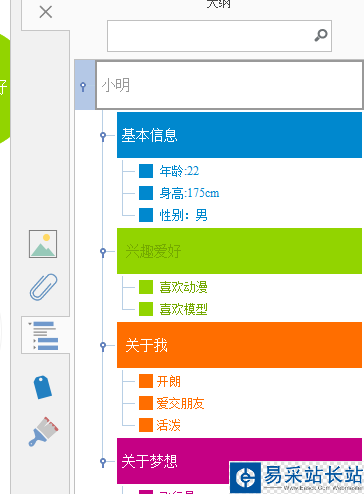Viewport: 364px width, 494px height.
Task: Select the outline view sidebar icon
Action: click(45, 335)
